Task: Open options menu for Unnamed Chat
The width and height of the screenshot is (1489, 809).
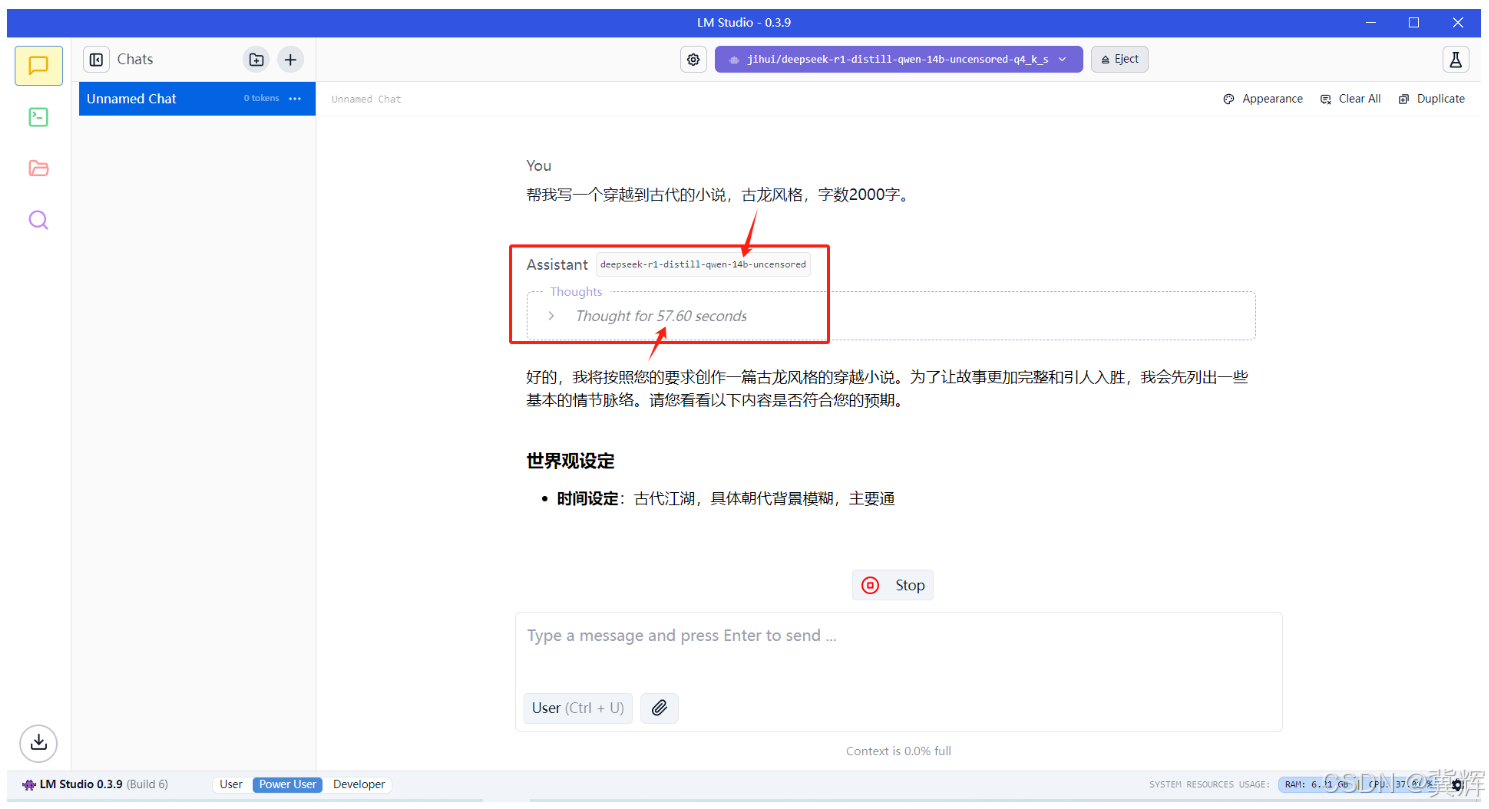Action: (295, 99)
